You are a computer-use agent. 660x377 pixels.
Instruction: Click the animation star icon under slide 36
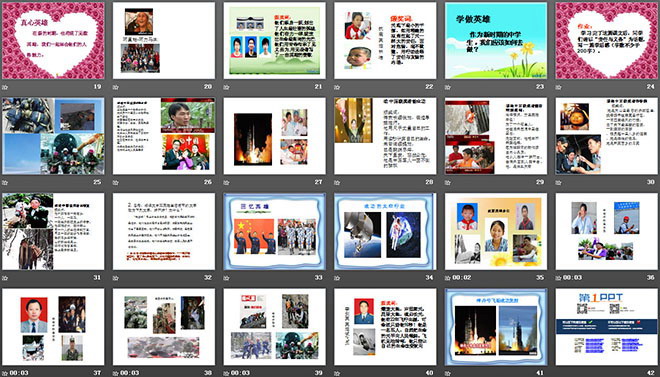(558, 278)
